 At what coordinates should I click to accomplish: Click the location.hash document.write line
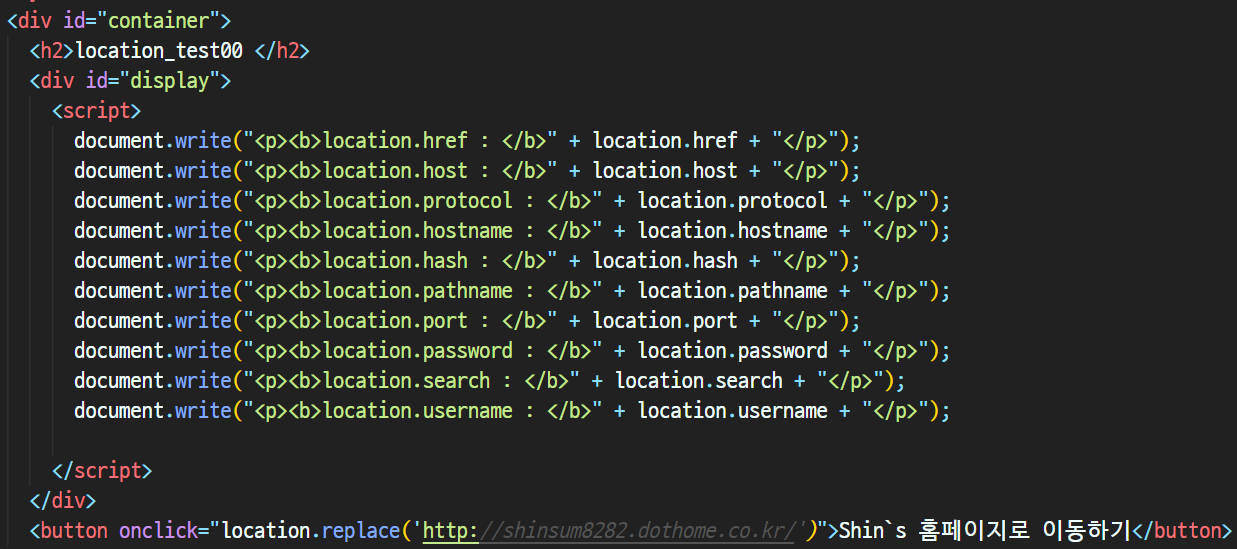pos(467,260)
